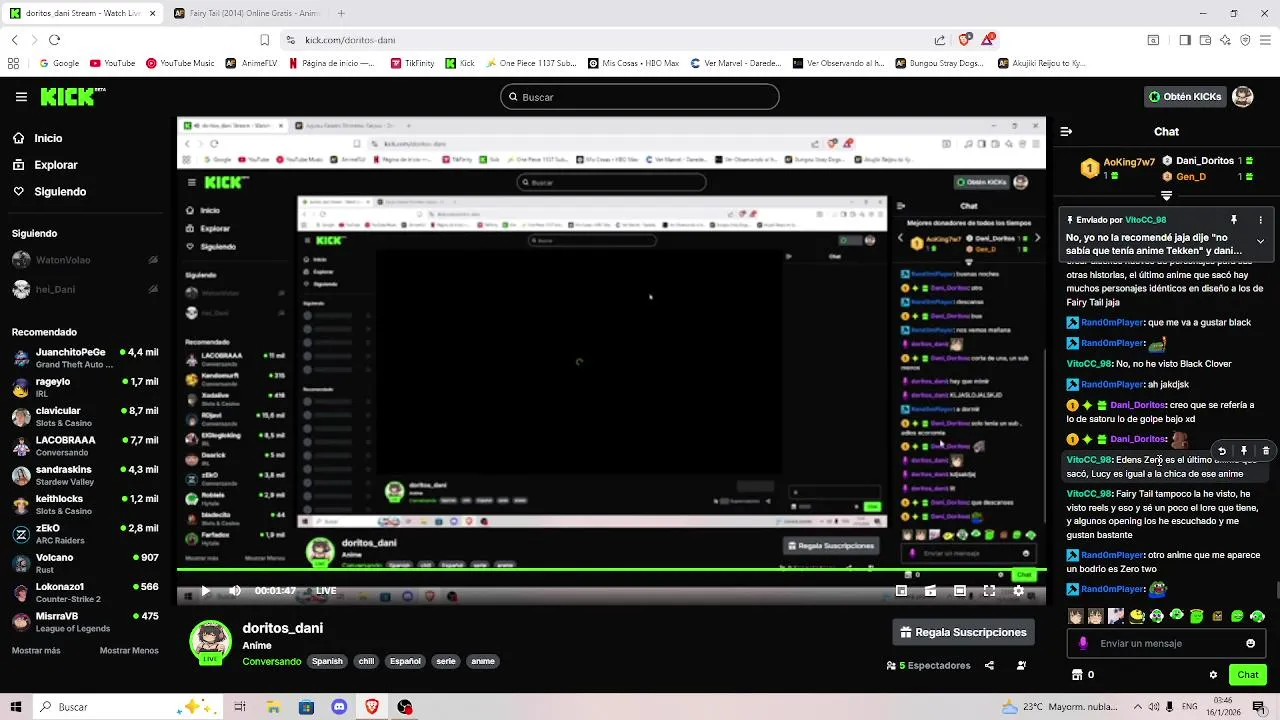The image size is (1280, 720).
Task: Click the LIVE indicator on player
Action: pos(326,591)
